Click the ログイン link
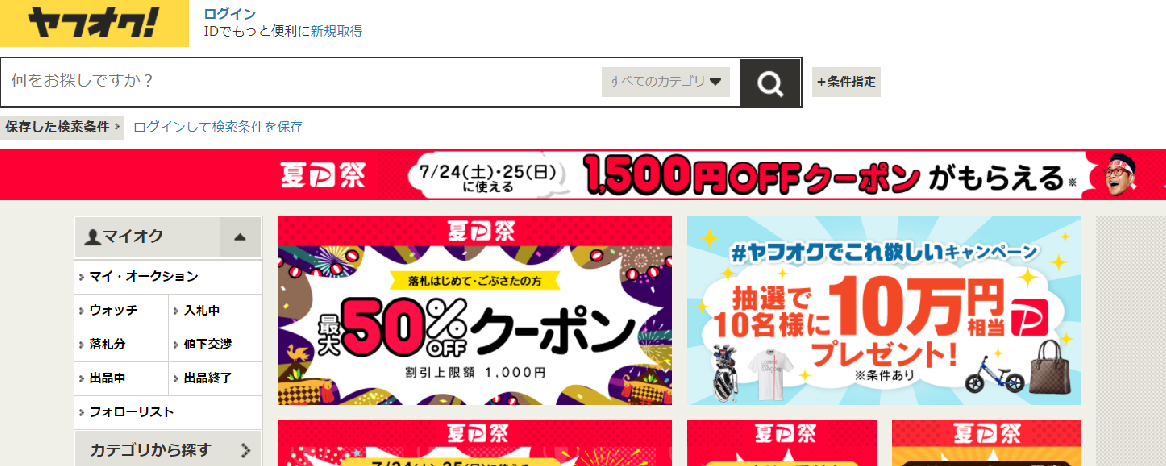Screen dimensions: 1166x466 229,14
